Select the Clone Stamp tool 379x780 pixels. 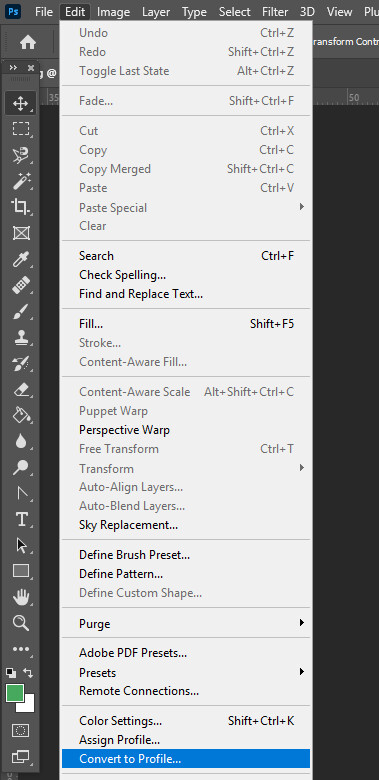click(20, 338)
